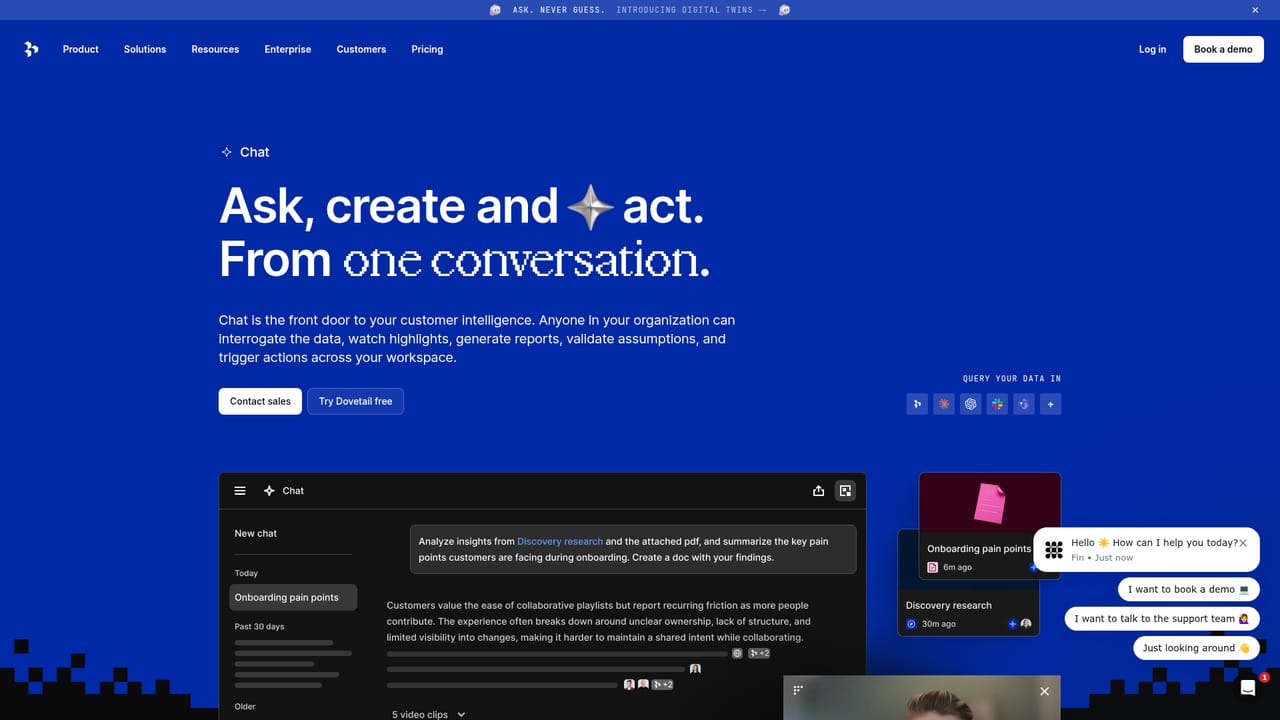The height and width of the screenshot is (720, 1280).
Task: Click the drag grip icon on video popup
Action: pos(798,690)
